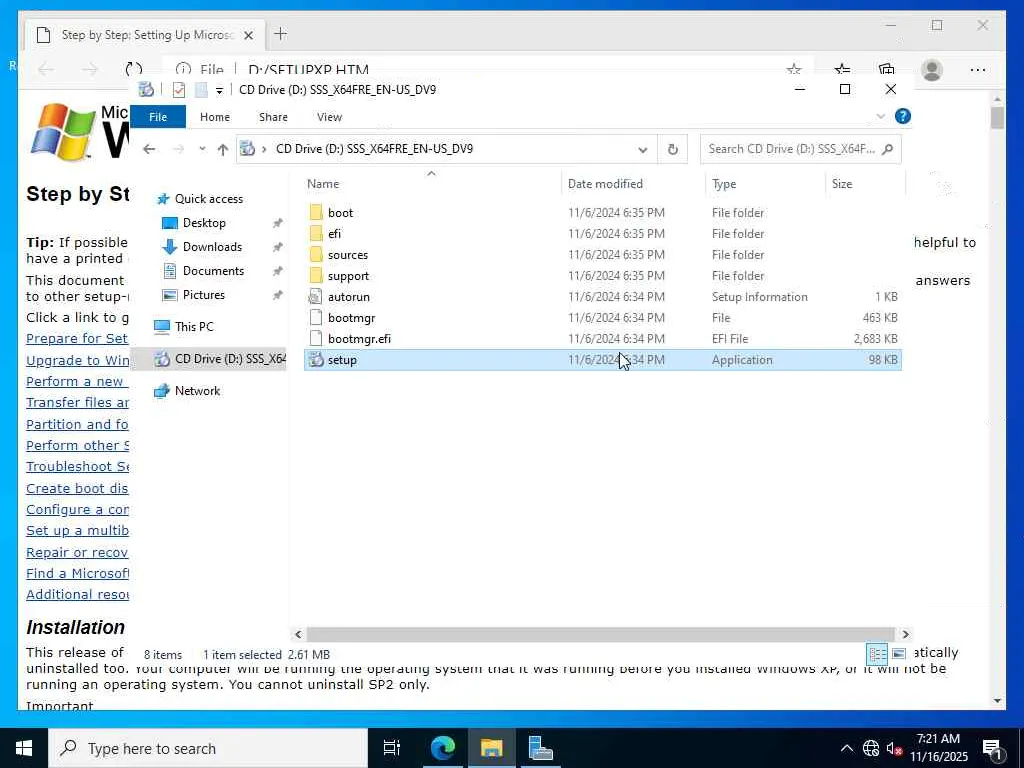Image resolution: width=1024 pixels, height=768 pixels.
Task: Switch to large icons view layout
Action: point(899,654)
